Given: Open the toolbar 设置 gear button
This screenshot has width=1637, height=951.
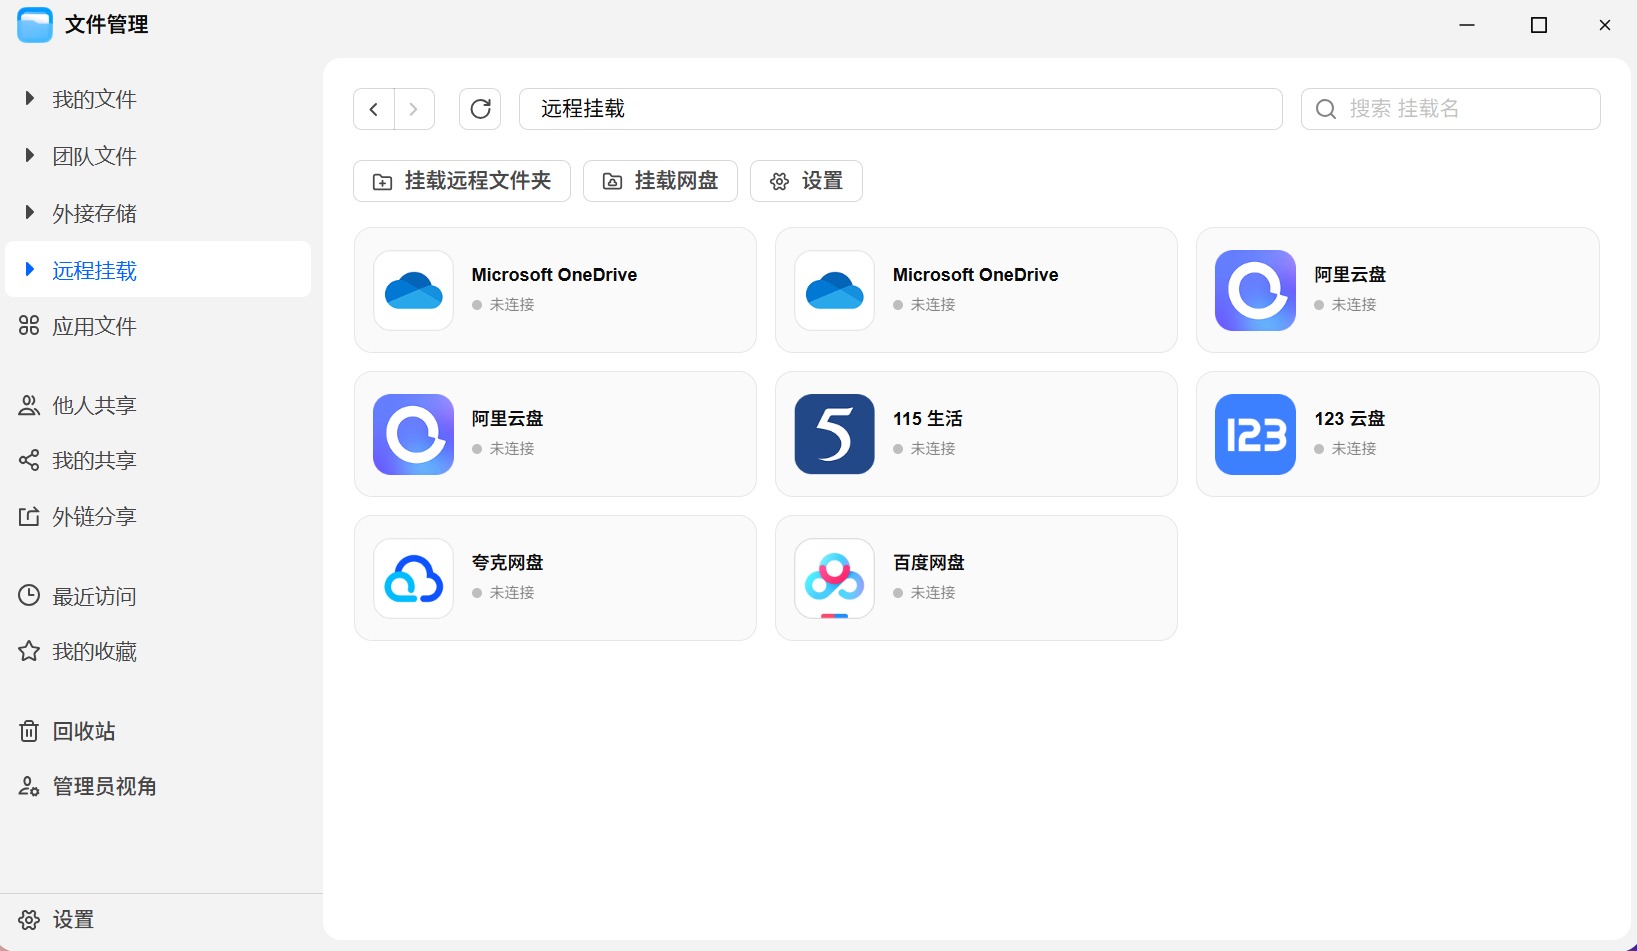Looking at the screenshot, I should tap(806, 181).
